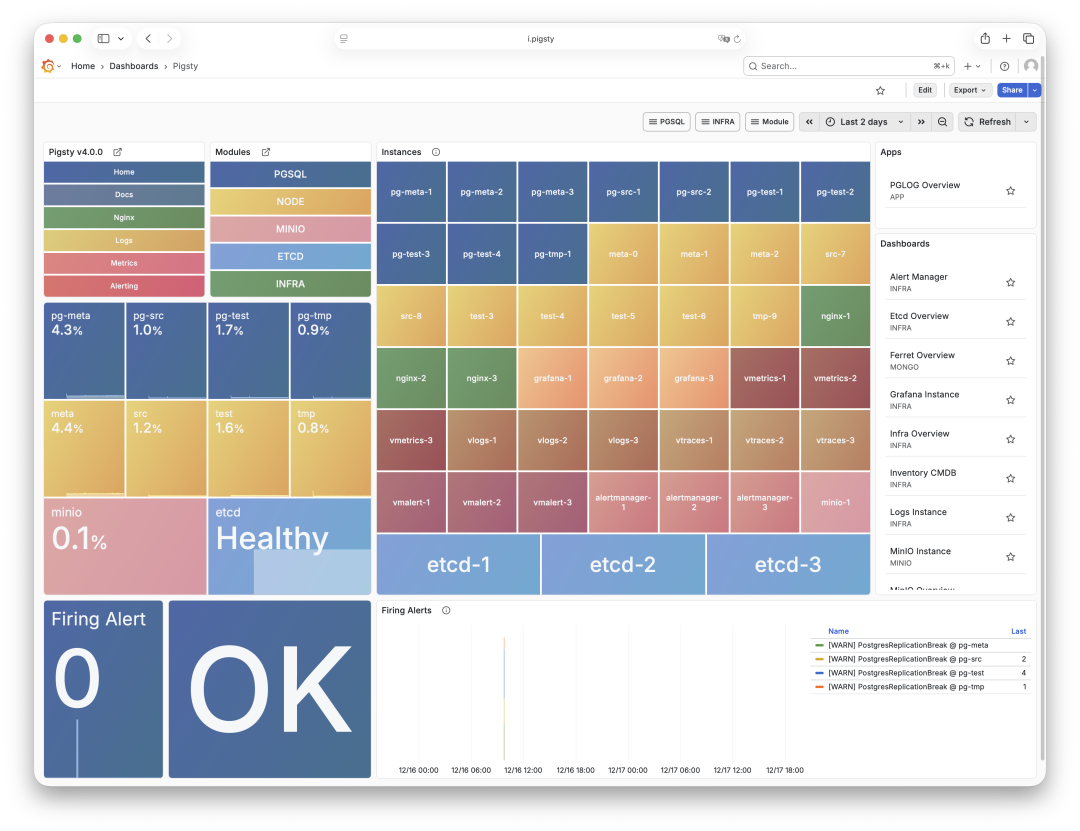The height and width of the screenshot is (831, 1080).
Task: Select the PGSQL filter at the top
Action: tap(669, 121)
